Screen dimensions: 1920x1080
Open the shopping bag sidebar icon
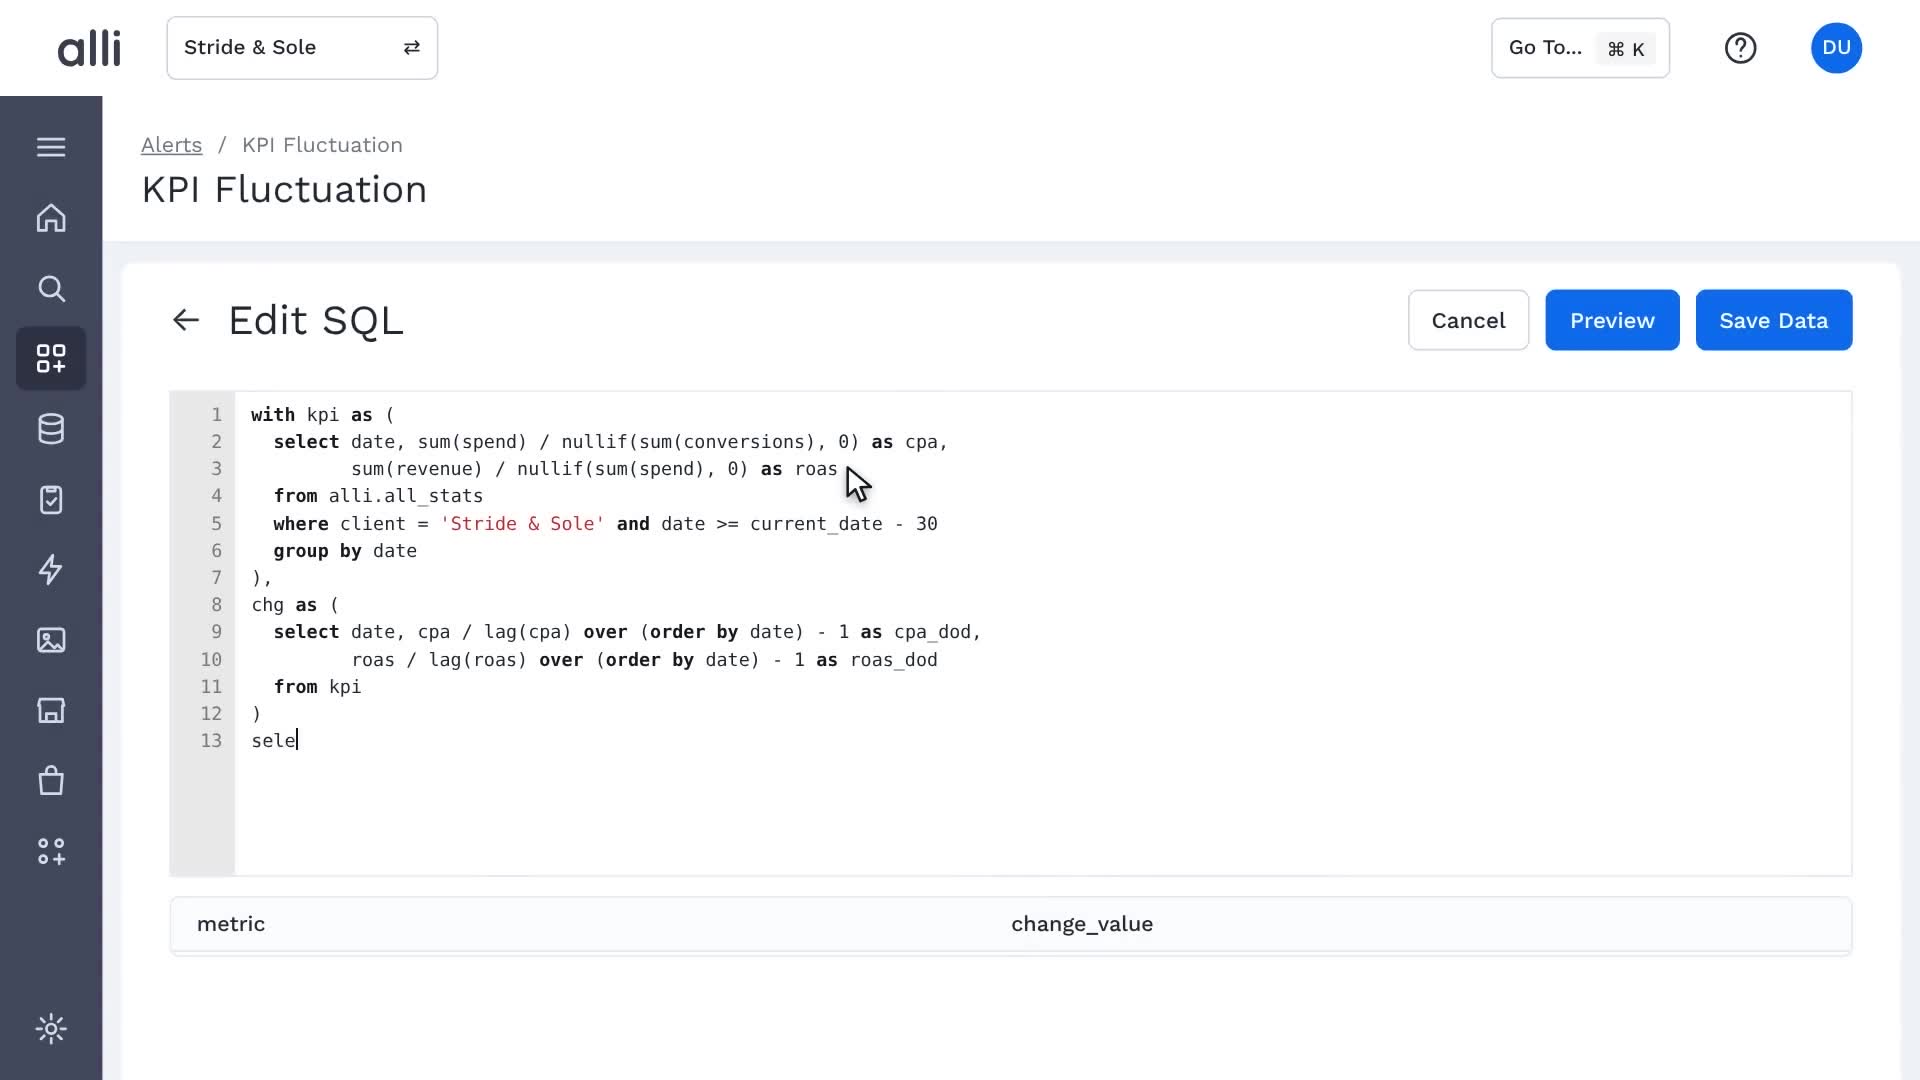tap(51, 781)
